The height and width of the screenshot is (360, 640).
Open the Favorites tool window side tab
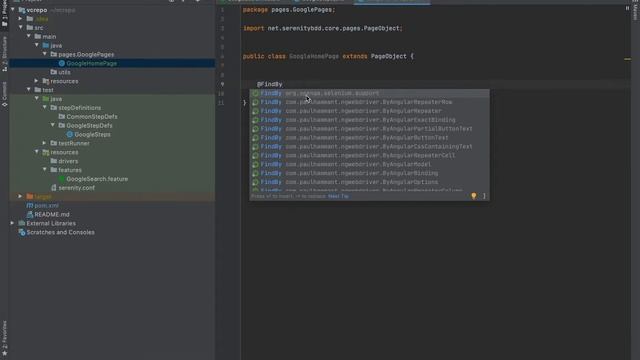tap(4, 337)
